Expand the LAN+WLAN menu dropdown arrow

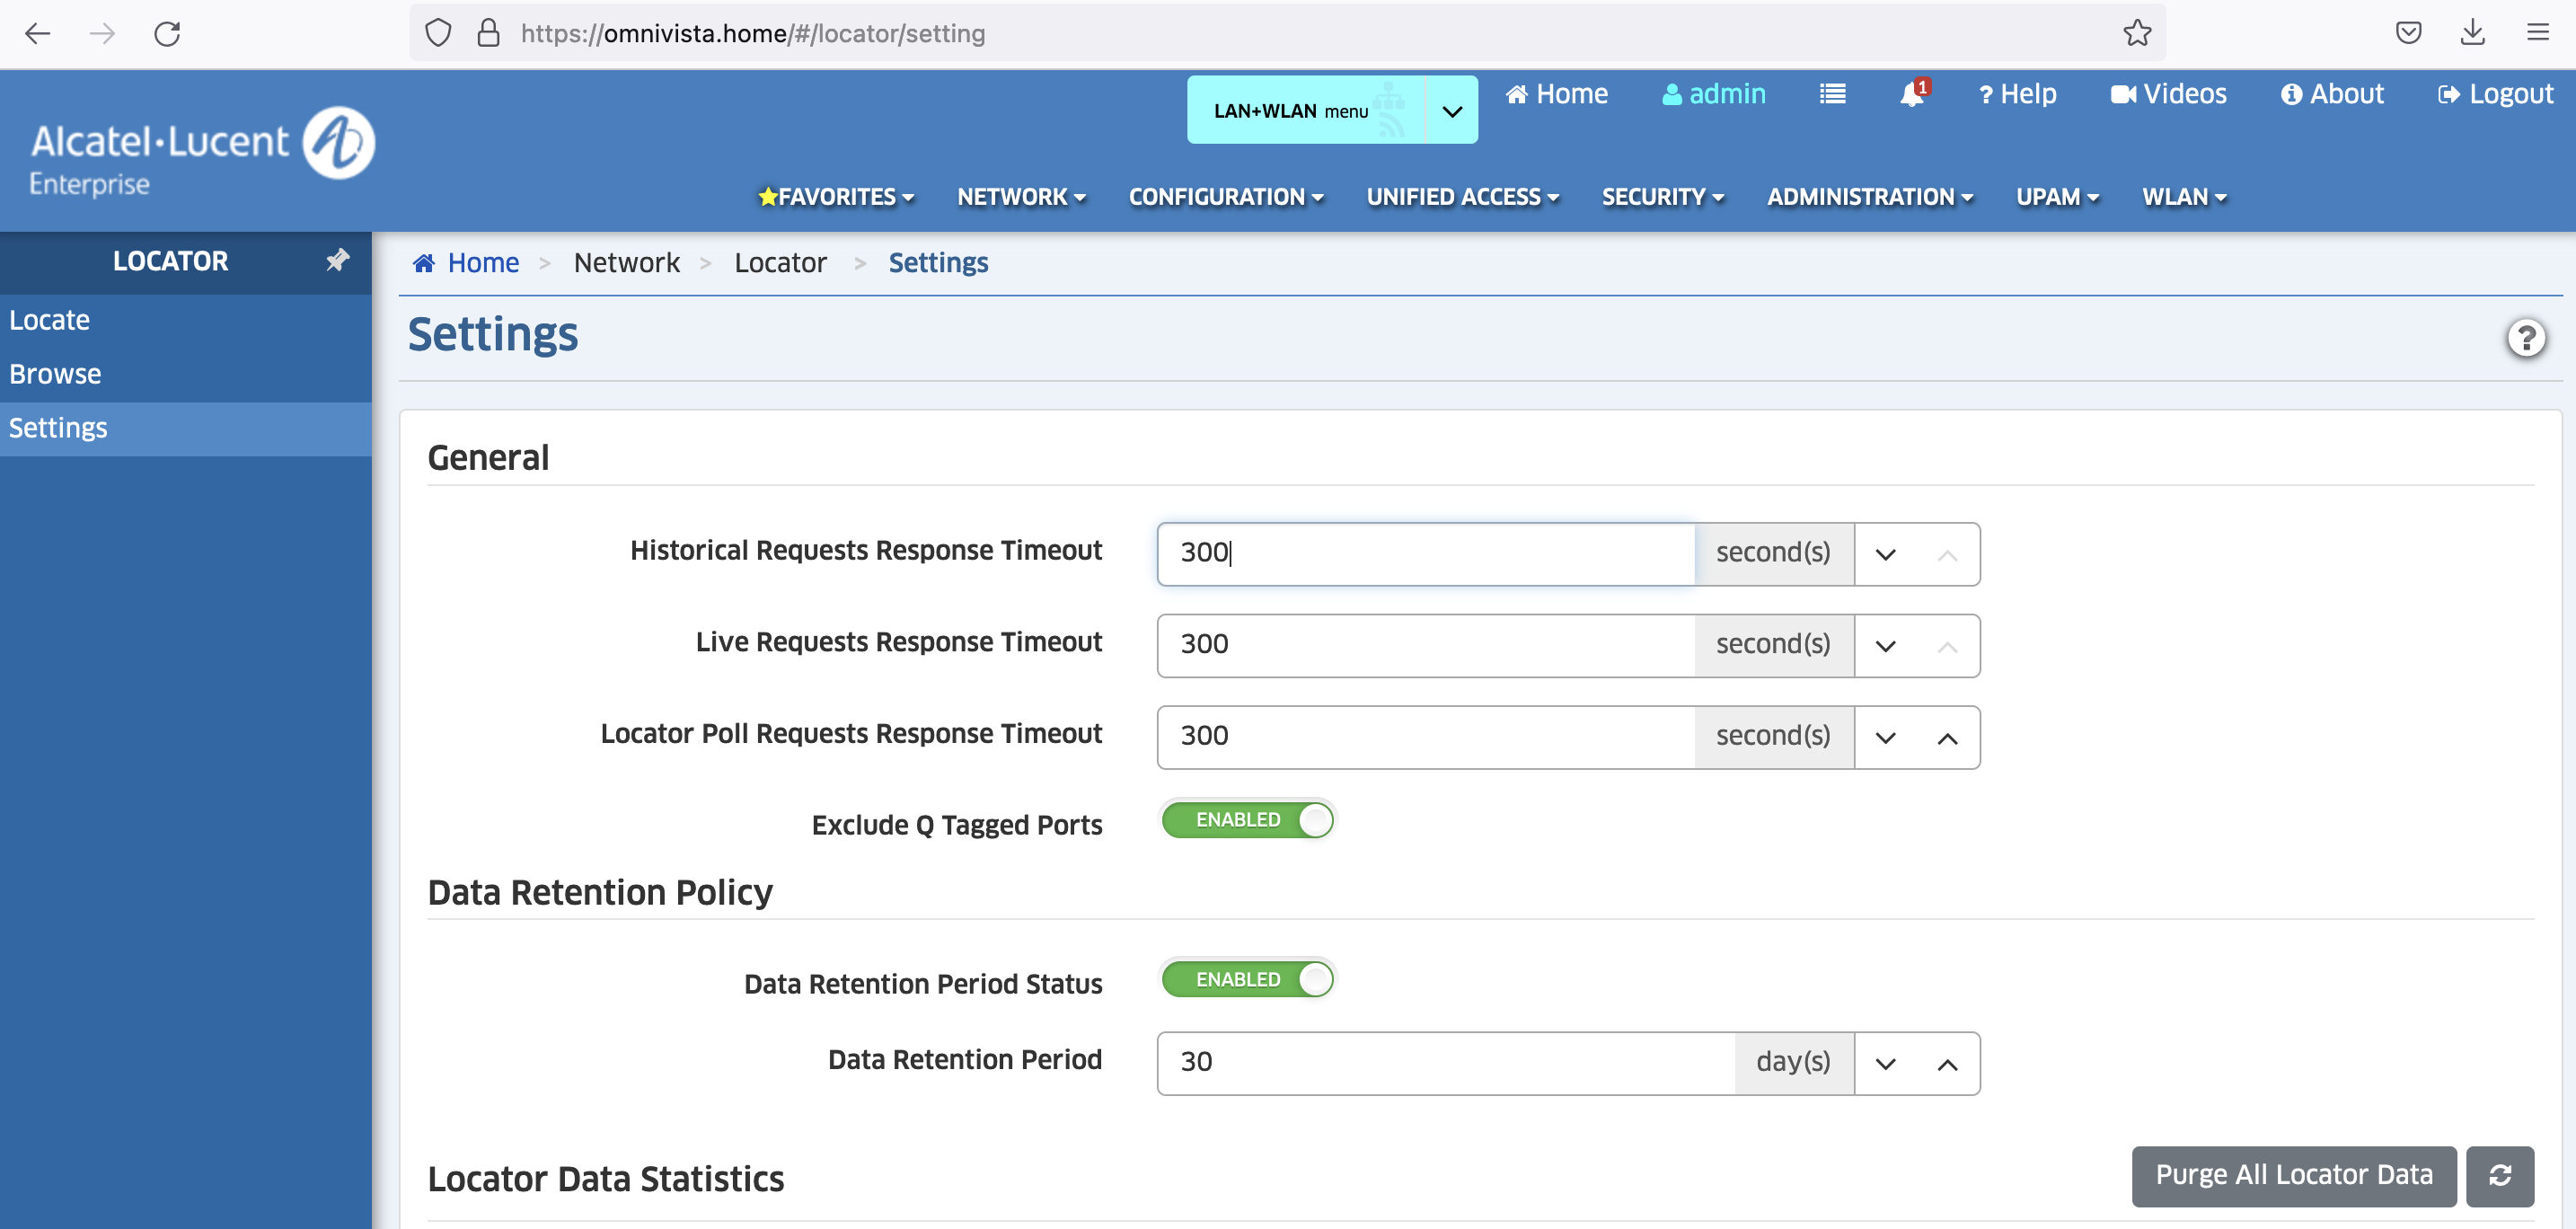click(x=1452, y=111)
